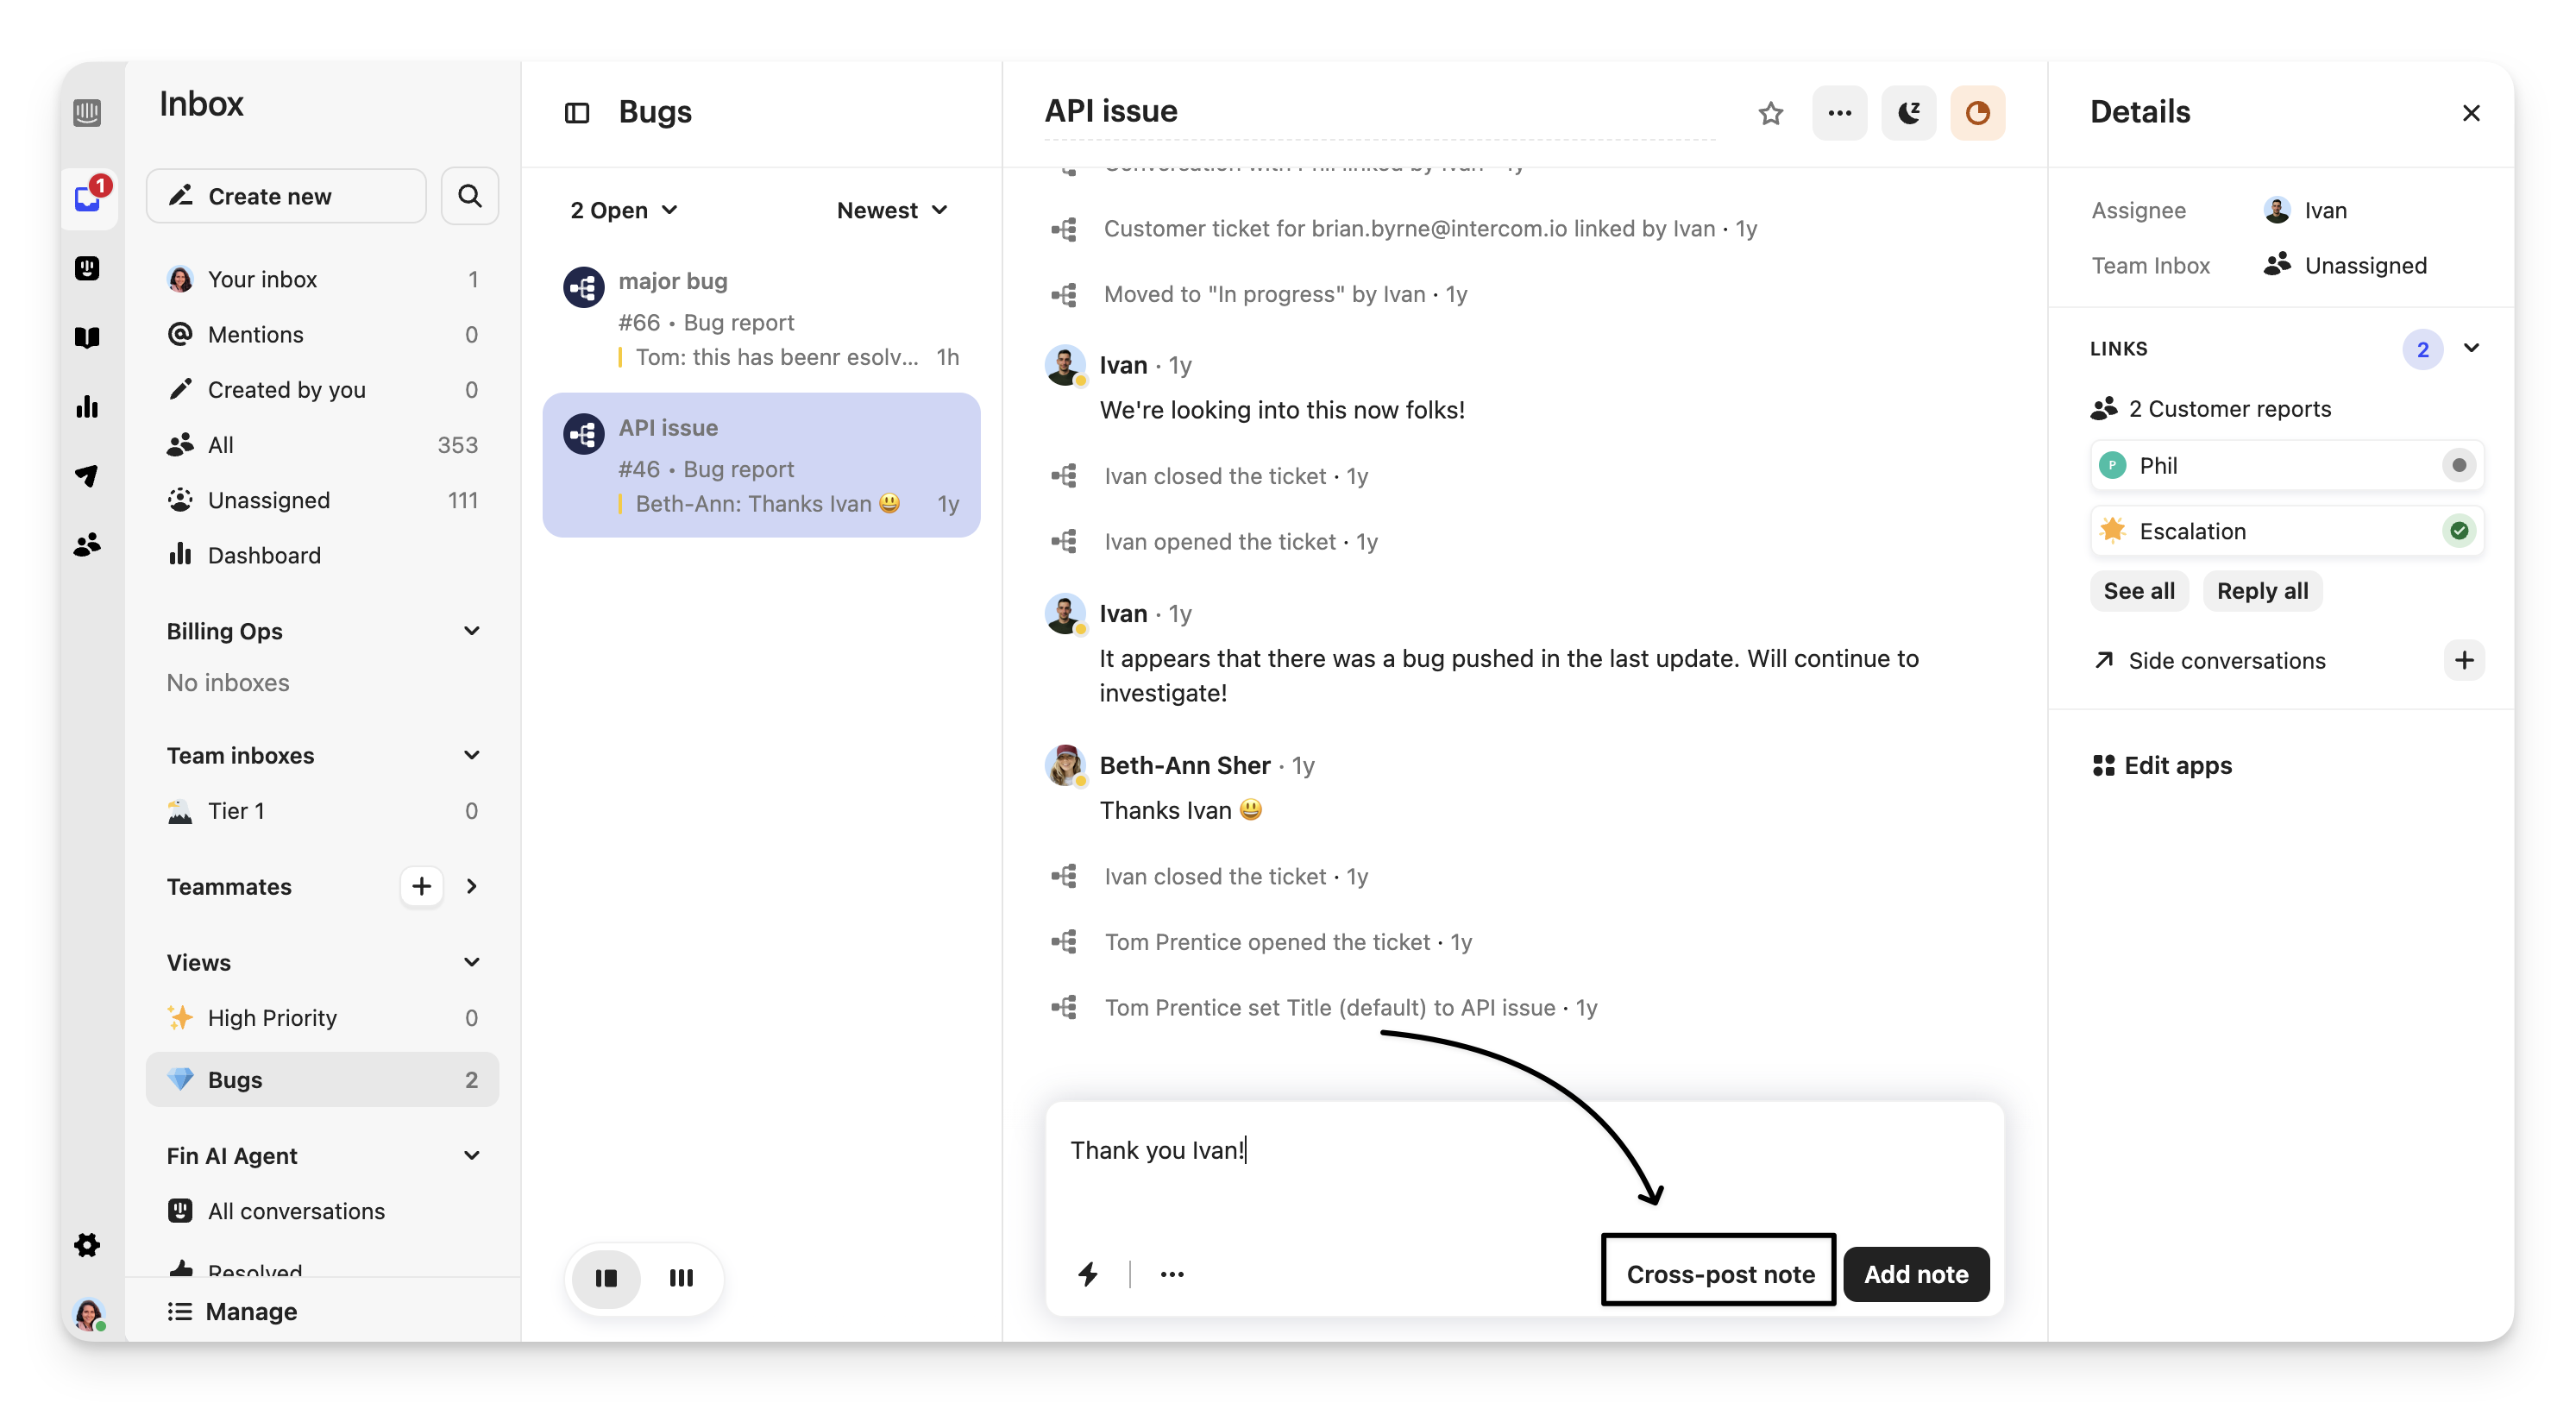Click the snooze moon icon
Image resolution: width=2576 pixels, height=1403 pixels.
point(1908,112)
